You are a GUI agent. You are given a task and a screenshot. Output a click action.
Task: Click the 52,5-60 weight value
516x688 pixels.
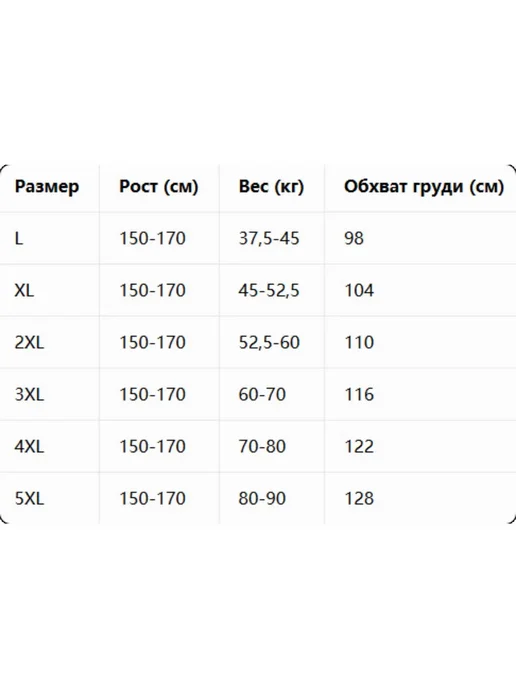coord(269,342)
